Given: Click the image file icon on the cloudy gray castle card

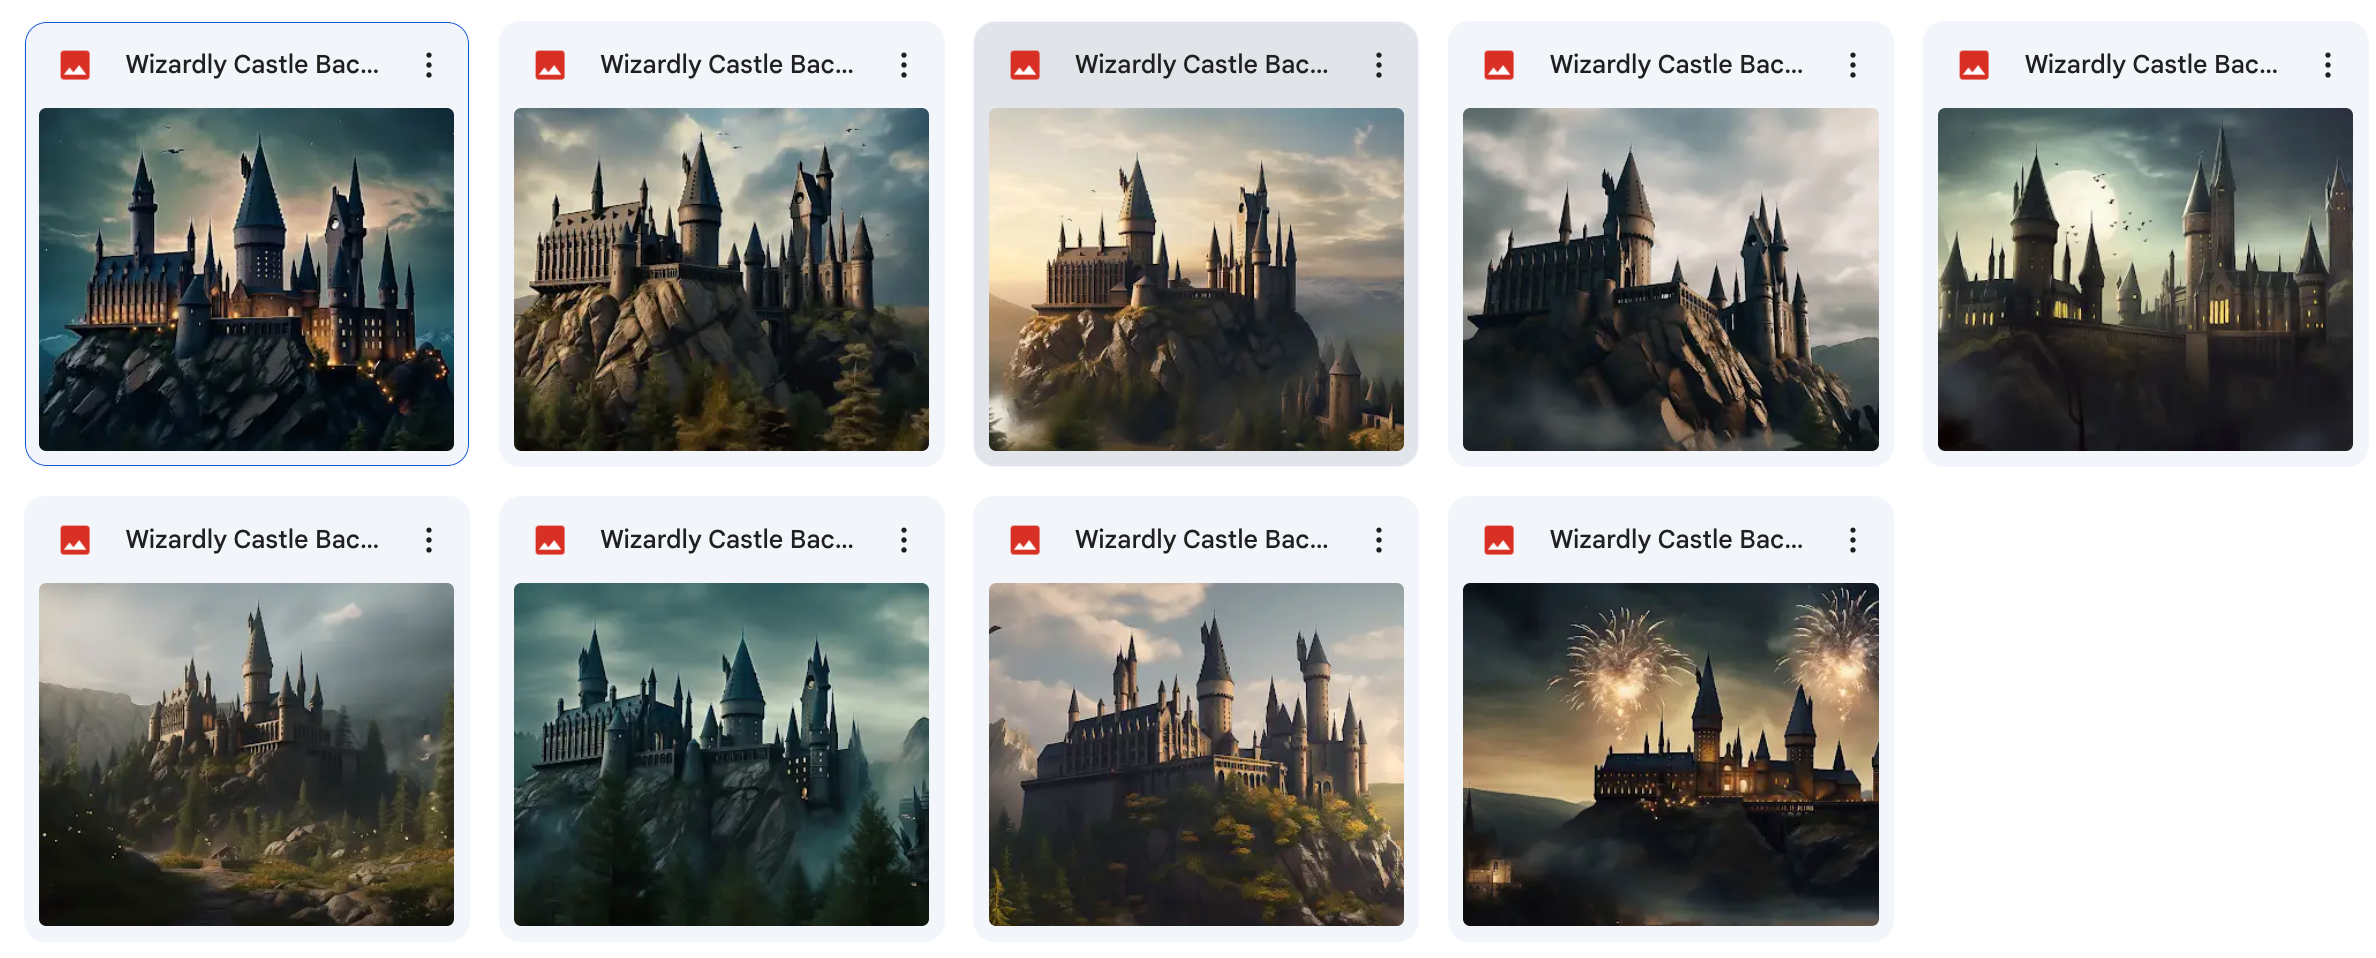Looking at the screenshot, I should pos(1498,64).
